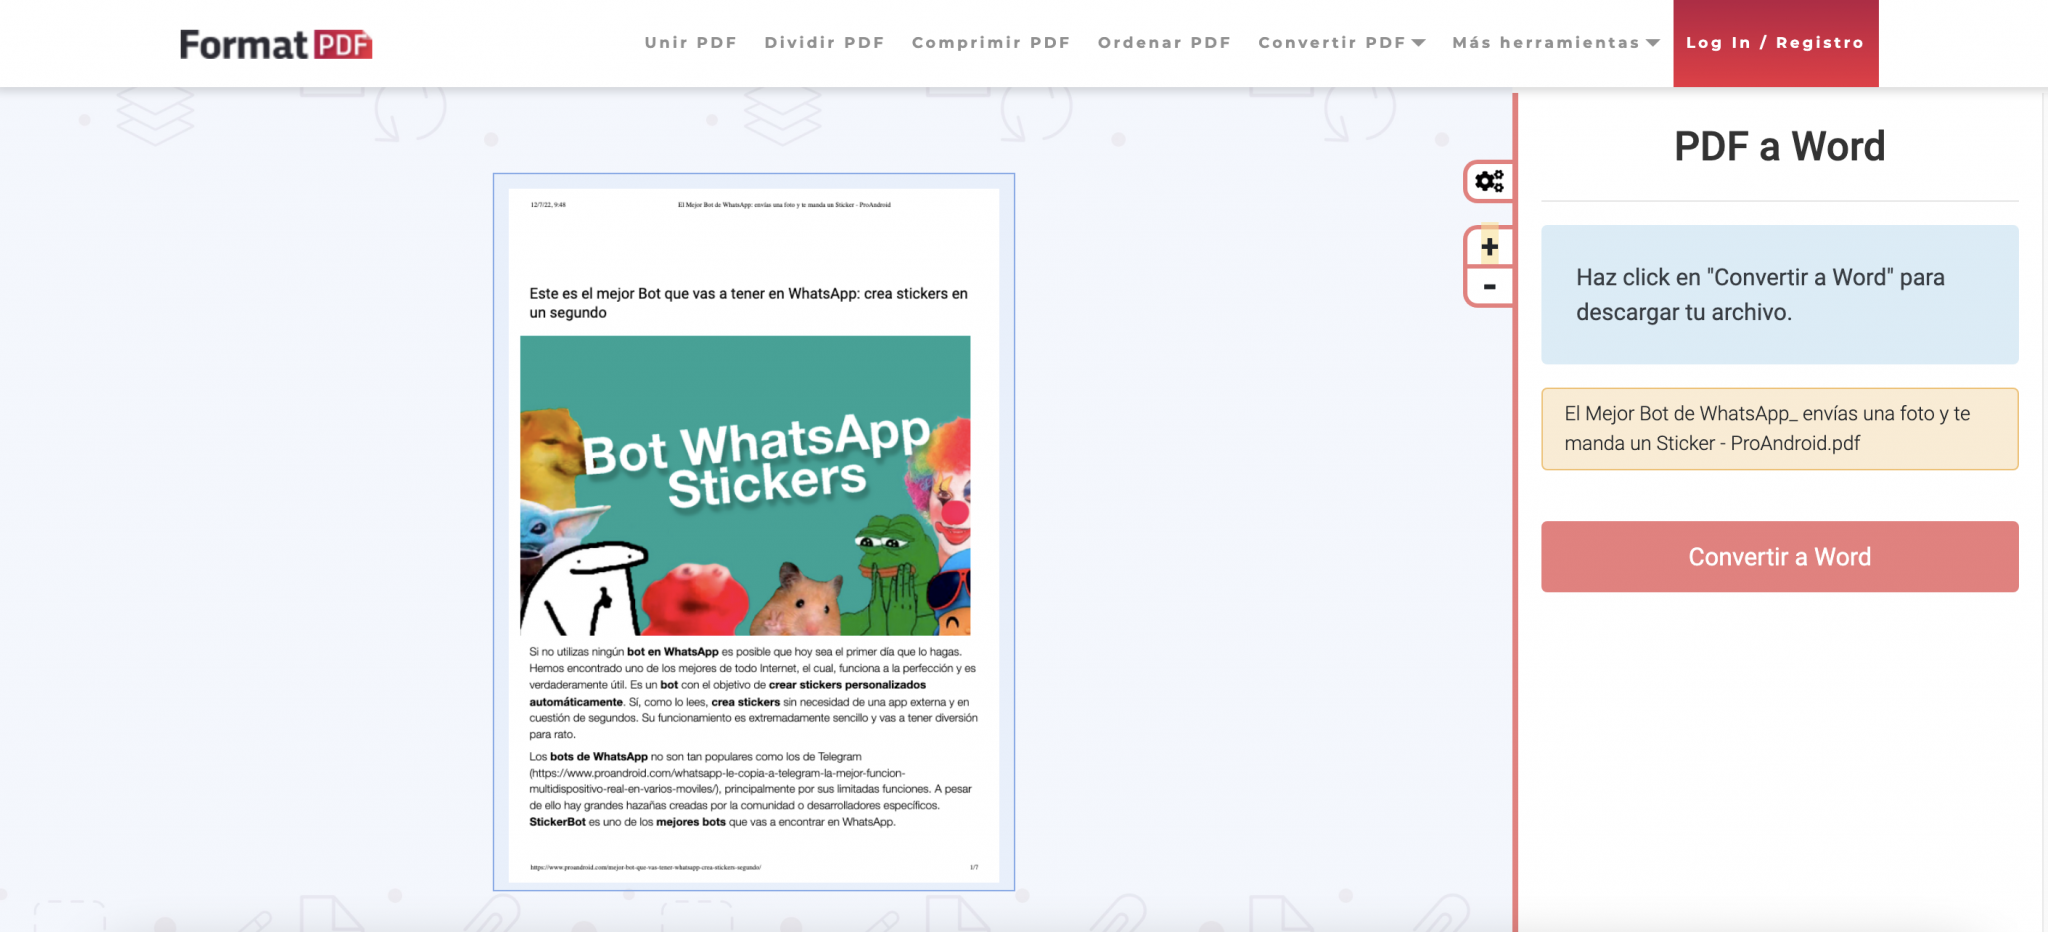The height and width of the screenshot is (932, 2048).
Task: Click the ProAndroid.pdf filename box
Action: pyautogui.click(x=1779, y=428)
